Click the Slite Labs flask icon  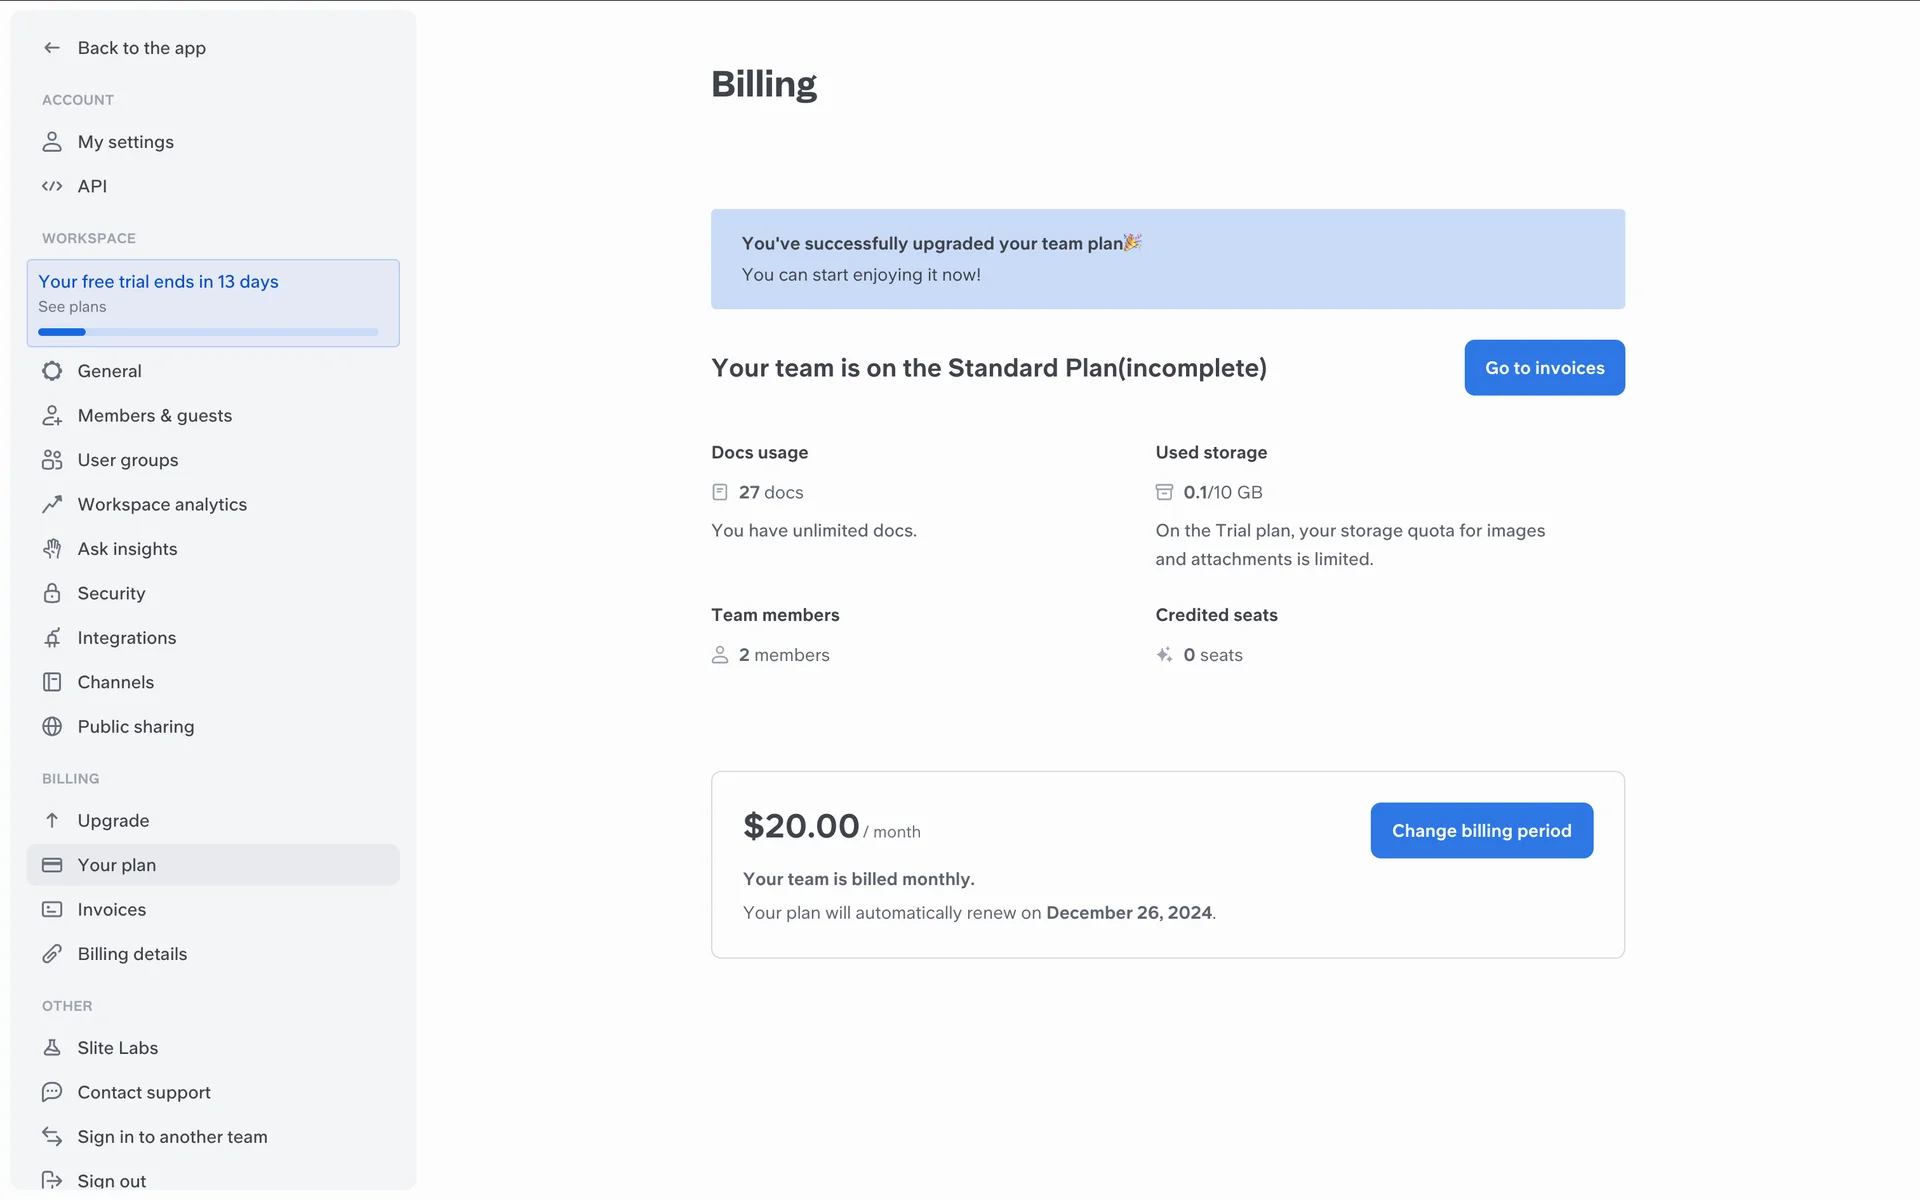52,1048
